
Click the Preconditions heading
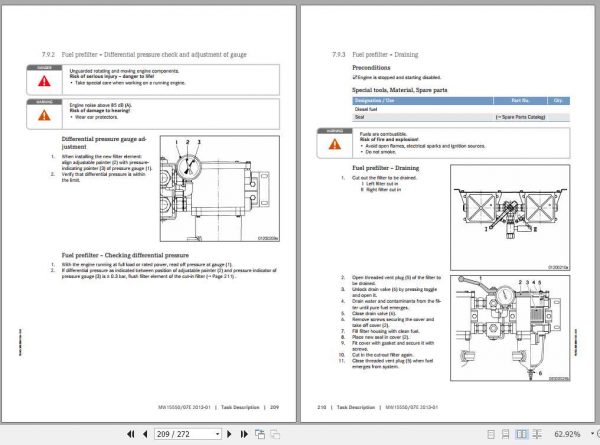[x=371, y=67]
